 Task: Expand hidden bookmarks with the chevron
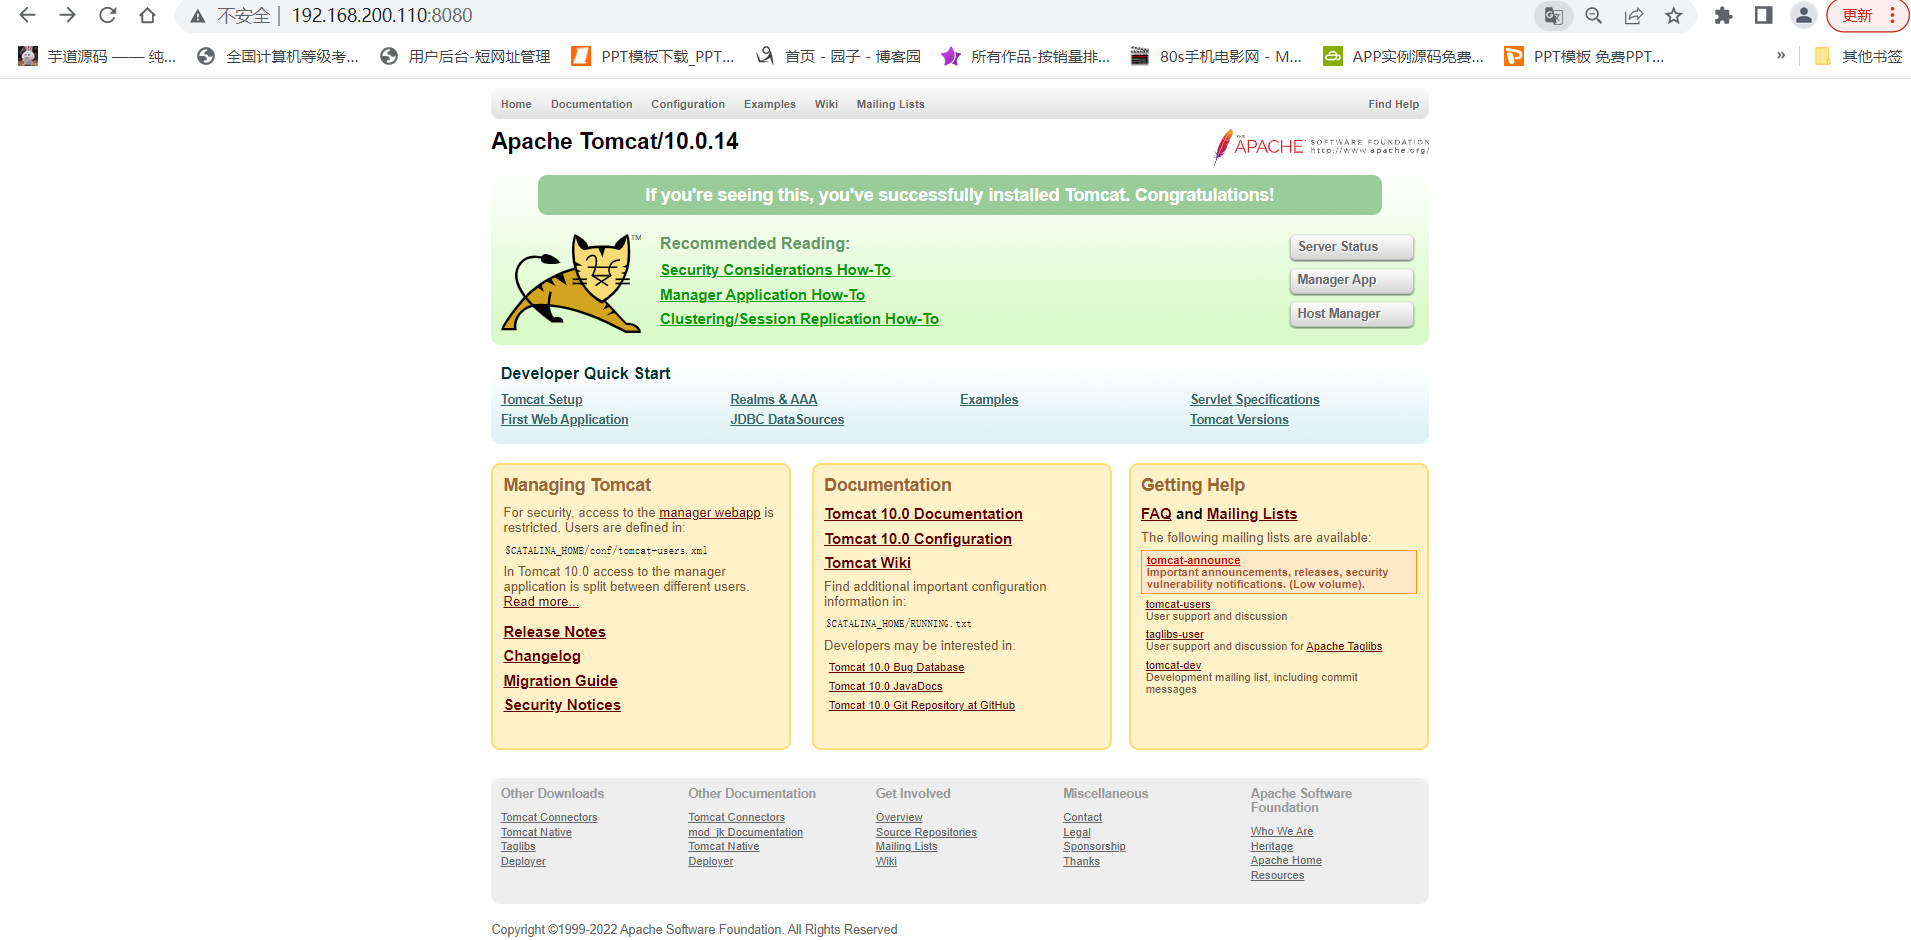[1780, 56]
